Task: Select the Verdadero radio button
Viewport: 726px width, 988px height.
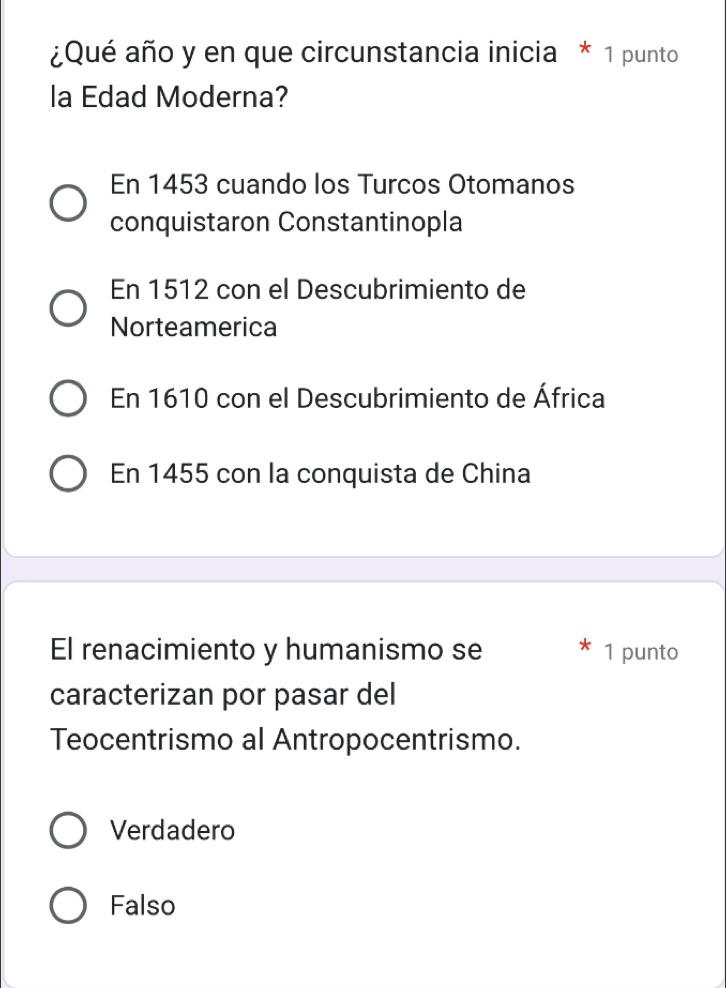Action: pos(68,830)
